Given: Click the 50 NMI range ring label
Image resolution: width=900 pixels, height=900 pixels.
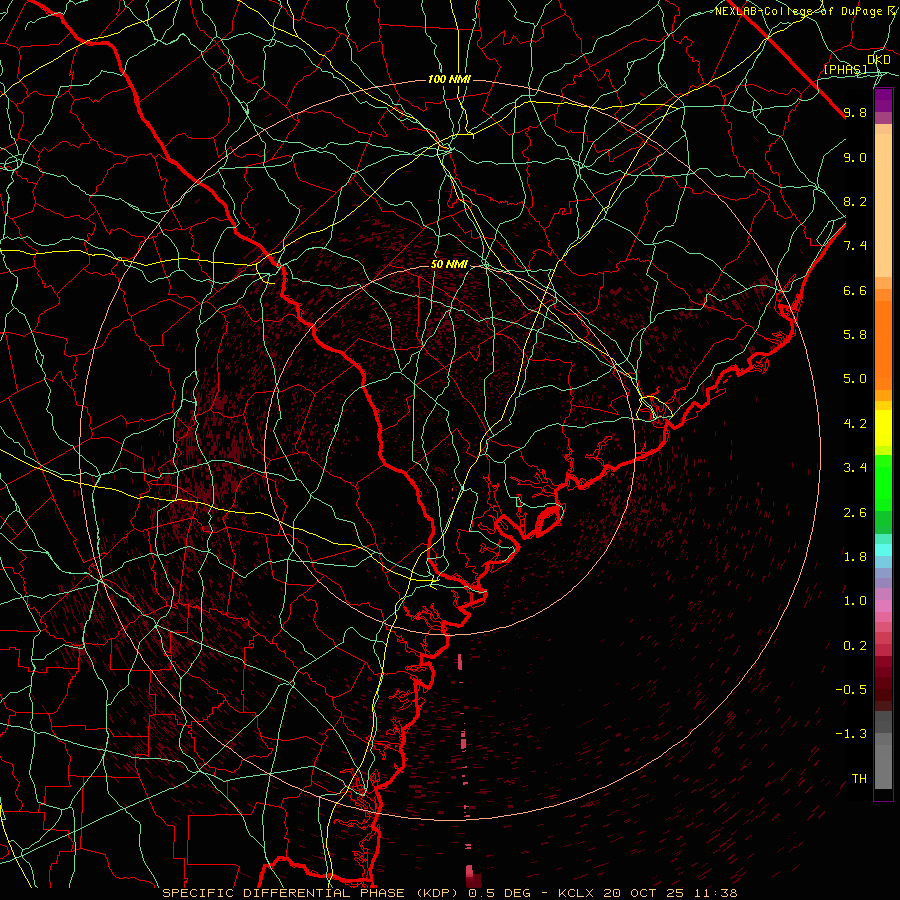Looking at the screenshot, I should point(449,264).
